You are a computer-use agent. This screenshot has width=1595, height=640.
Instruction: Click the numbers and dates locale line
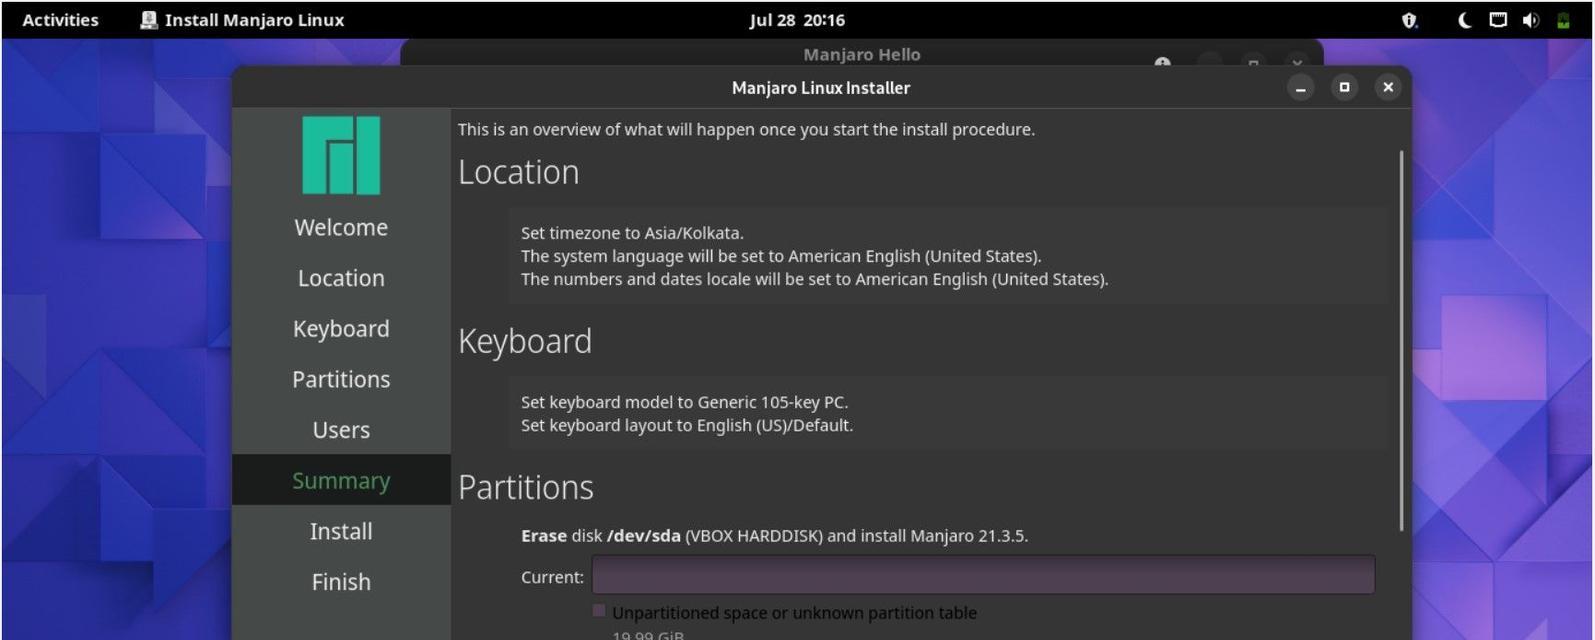click(x=815, y=279)
